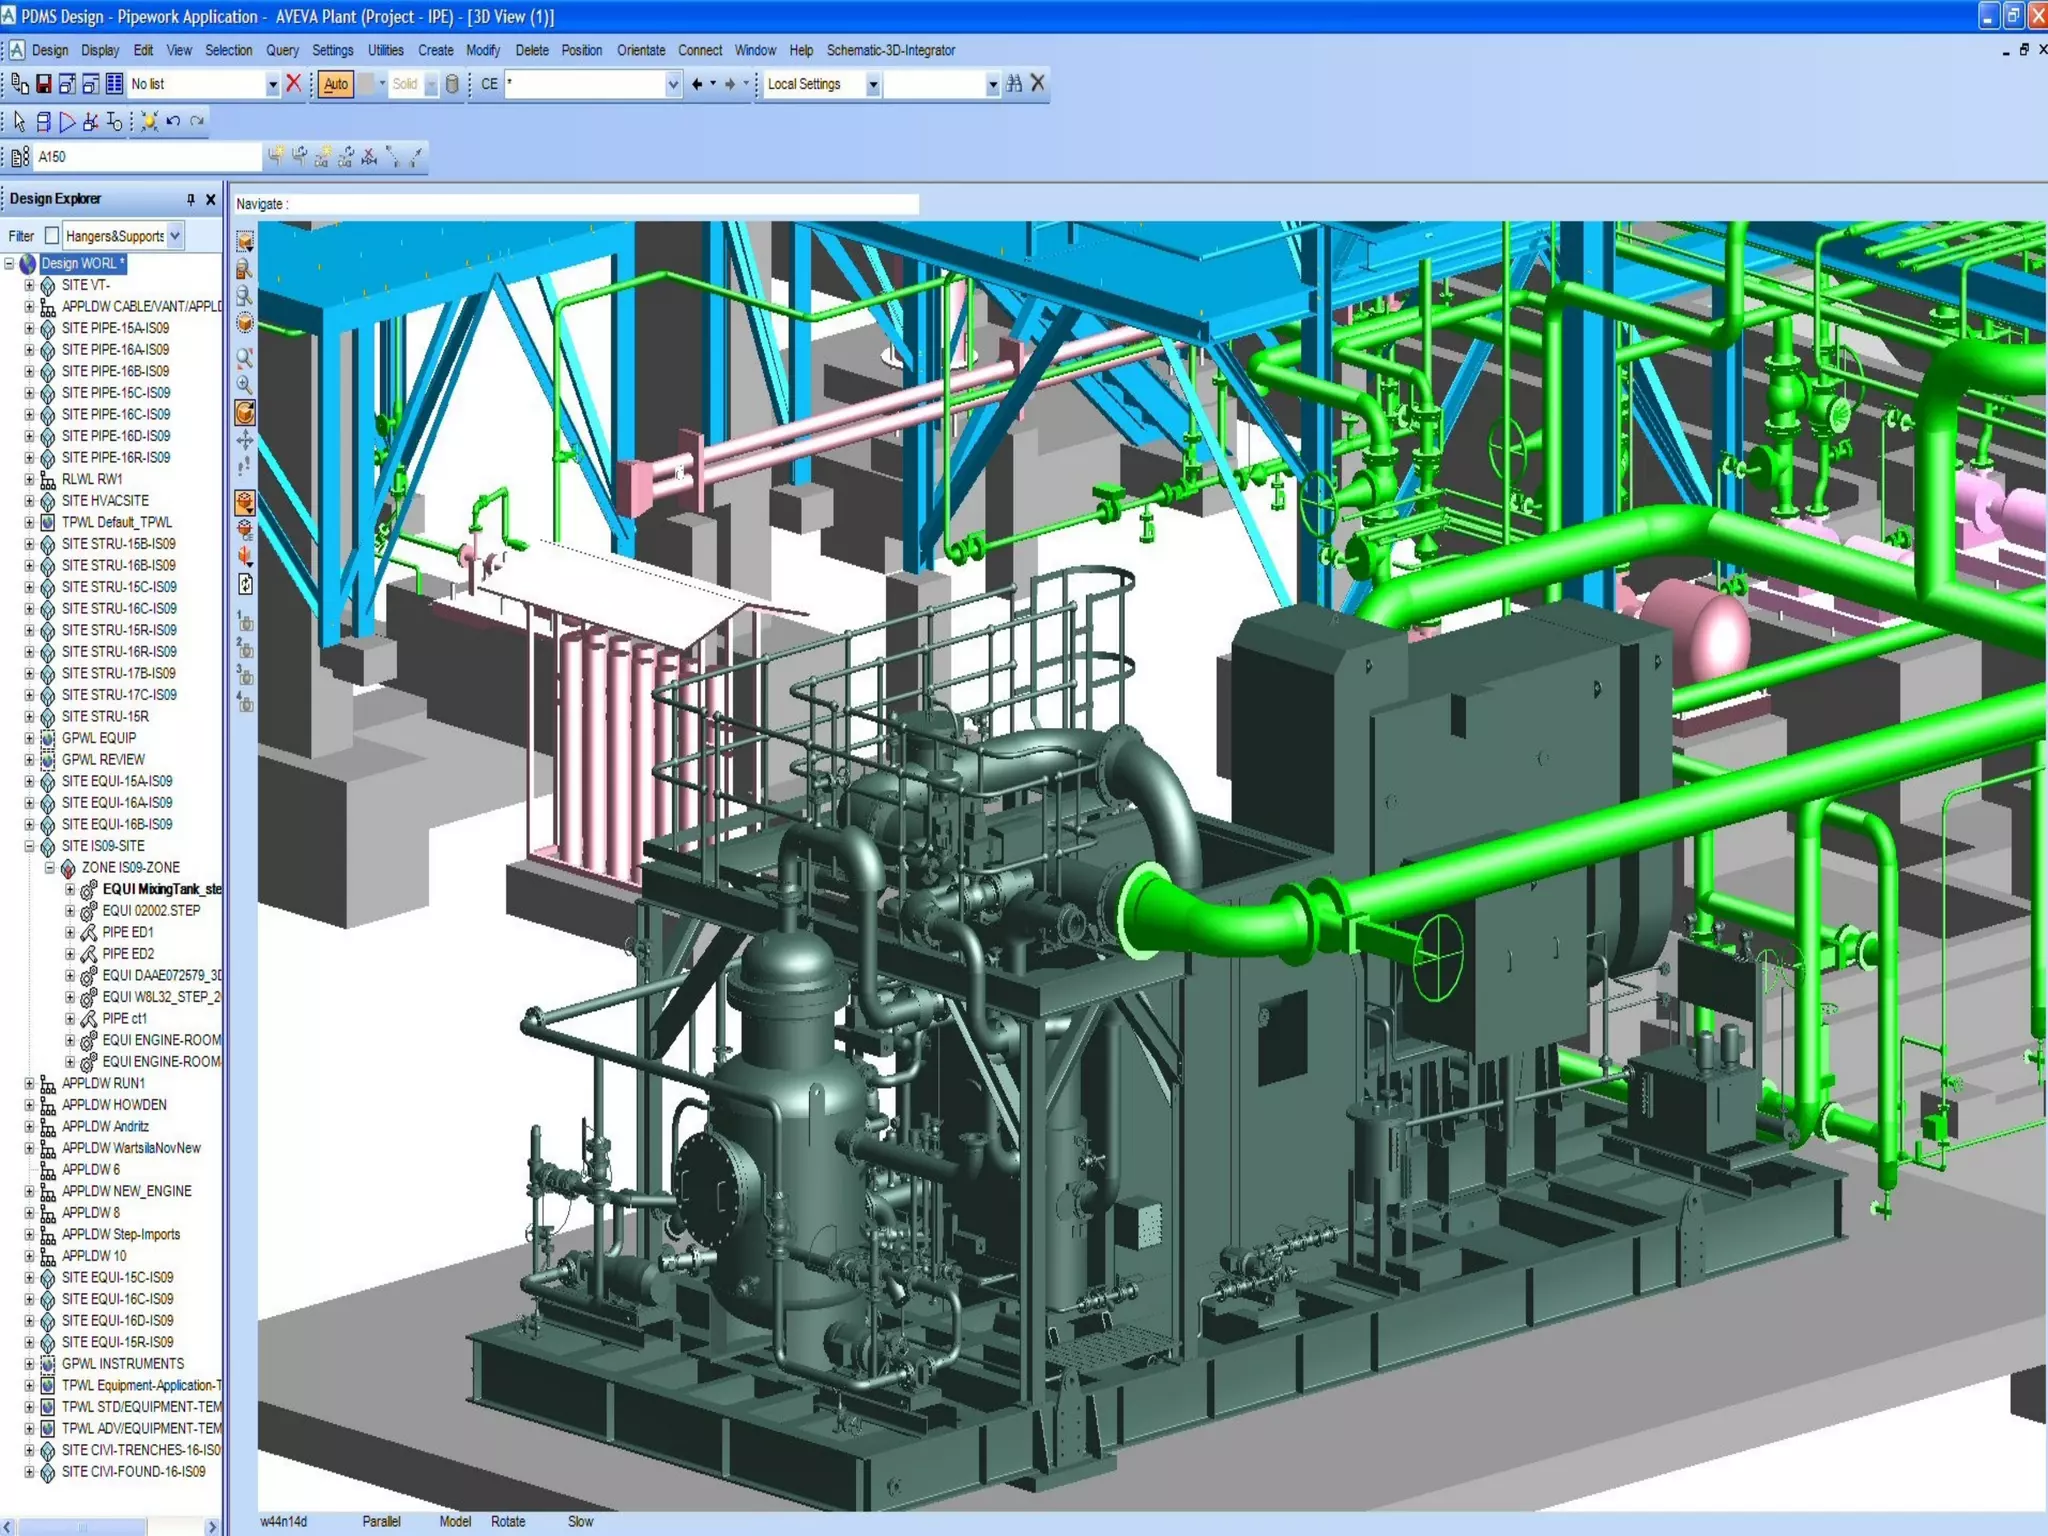The width and height of the screenshot is (2048, 1536).
Task: Collapse the ZONE IS09-ZONE tree node
Action: click(50, 868)
